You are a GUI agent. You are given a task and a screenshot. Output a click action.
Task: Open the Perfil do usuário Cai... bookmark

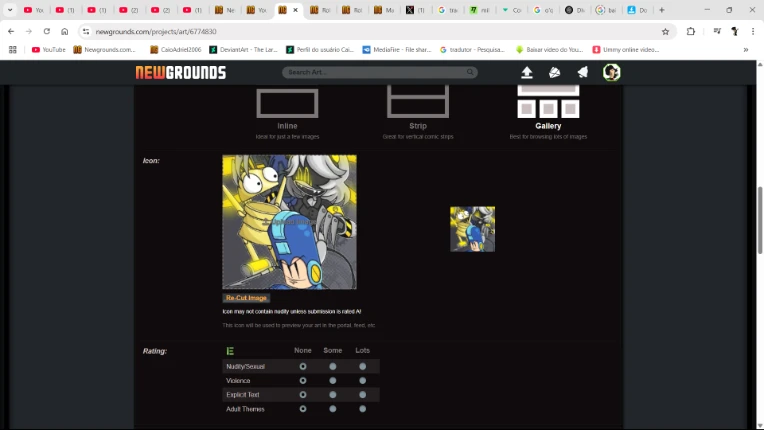[320, 50]
